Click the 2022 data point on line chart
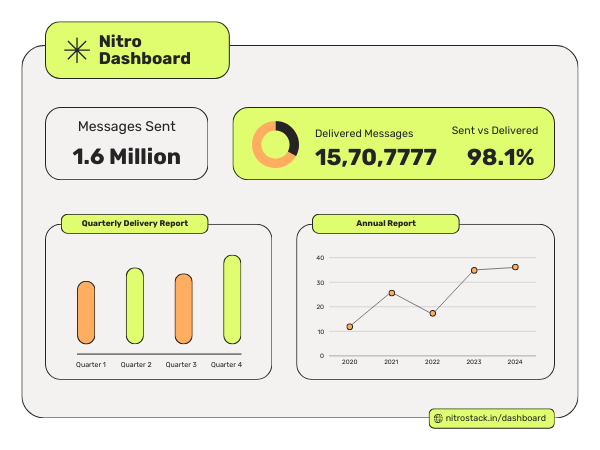This screenshot has width=600, height=450. (433, 313)
